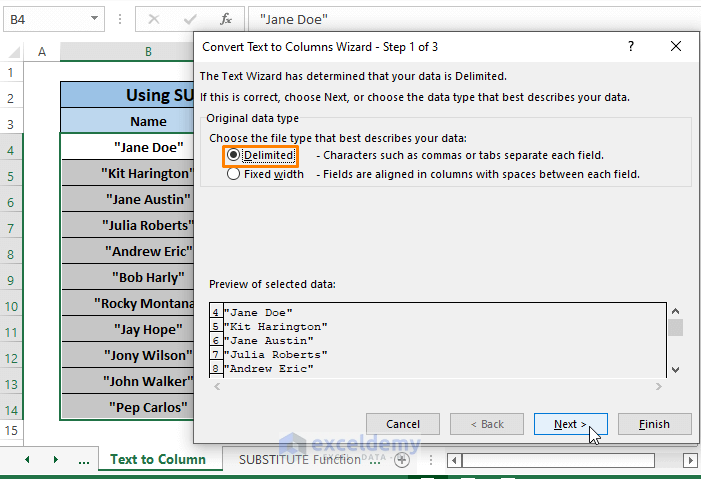
Task: Click the sheet tabs ellipsis at left
Action: [84, 460]
